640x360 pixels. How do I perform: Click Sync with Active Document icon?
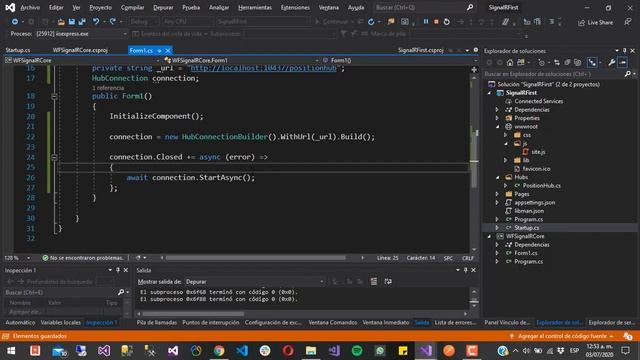coord(557,62)
